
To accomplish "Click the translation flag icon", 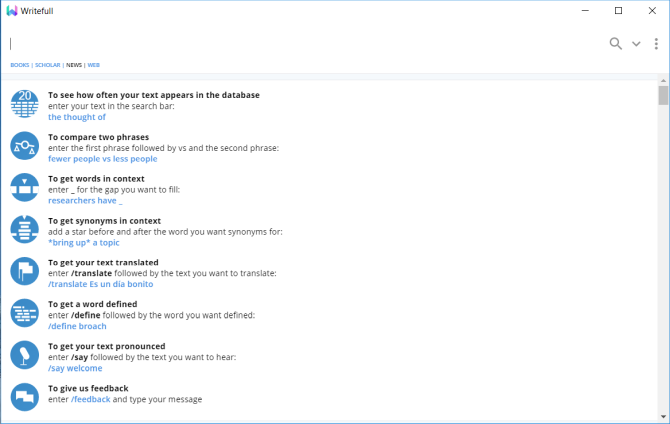I will 24,271.
